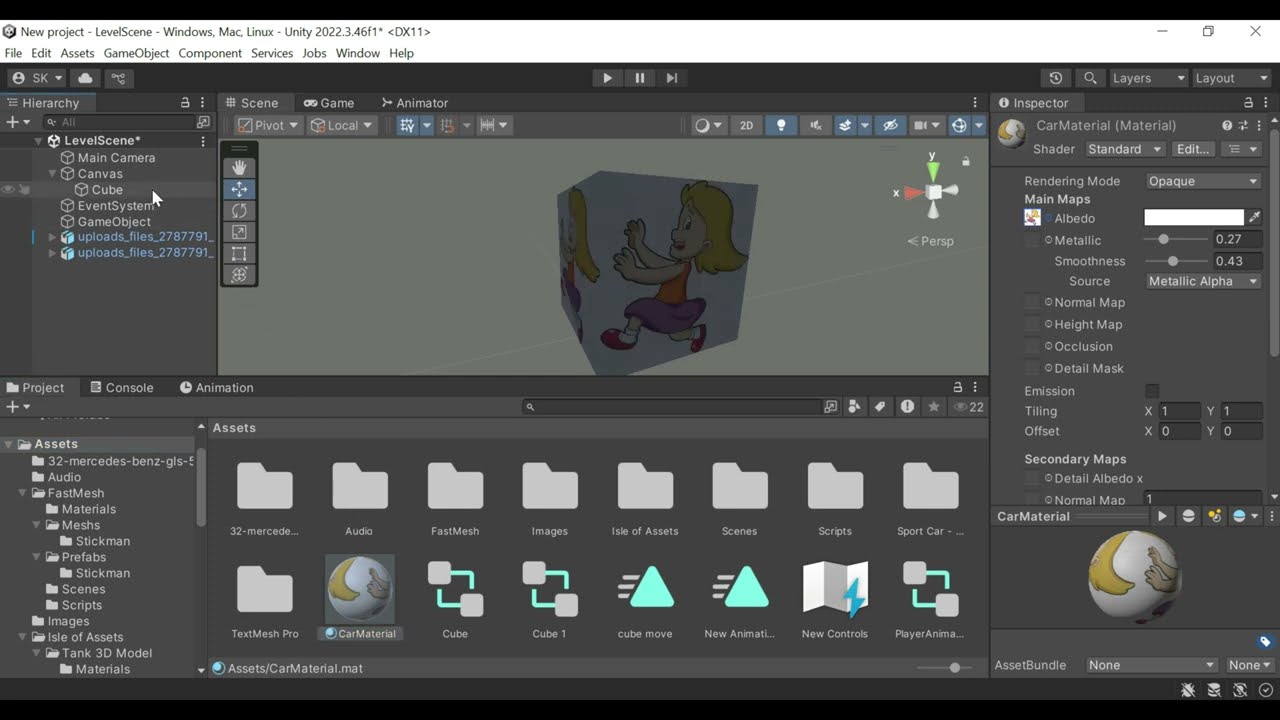The height and width of the screenshot is (720, 1280).
Task: Toggle scene visibility hidden-objects button
Action: coord(889,125)
